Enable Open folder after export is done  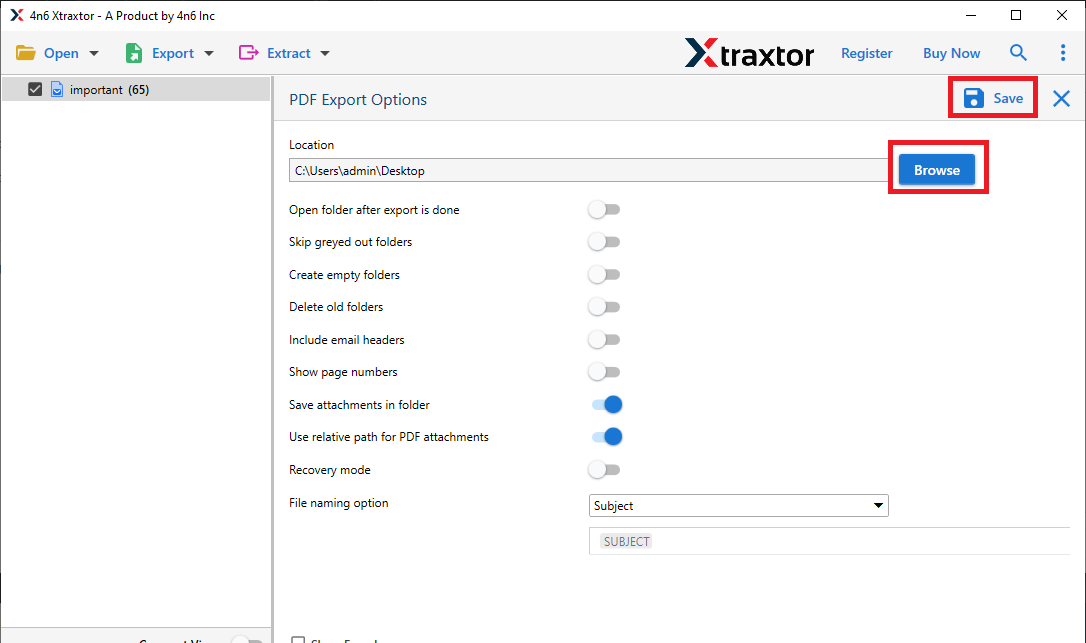604,209
